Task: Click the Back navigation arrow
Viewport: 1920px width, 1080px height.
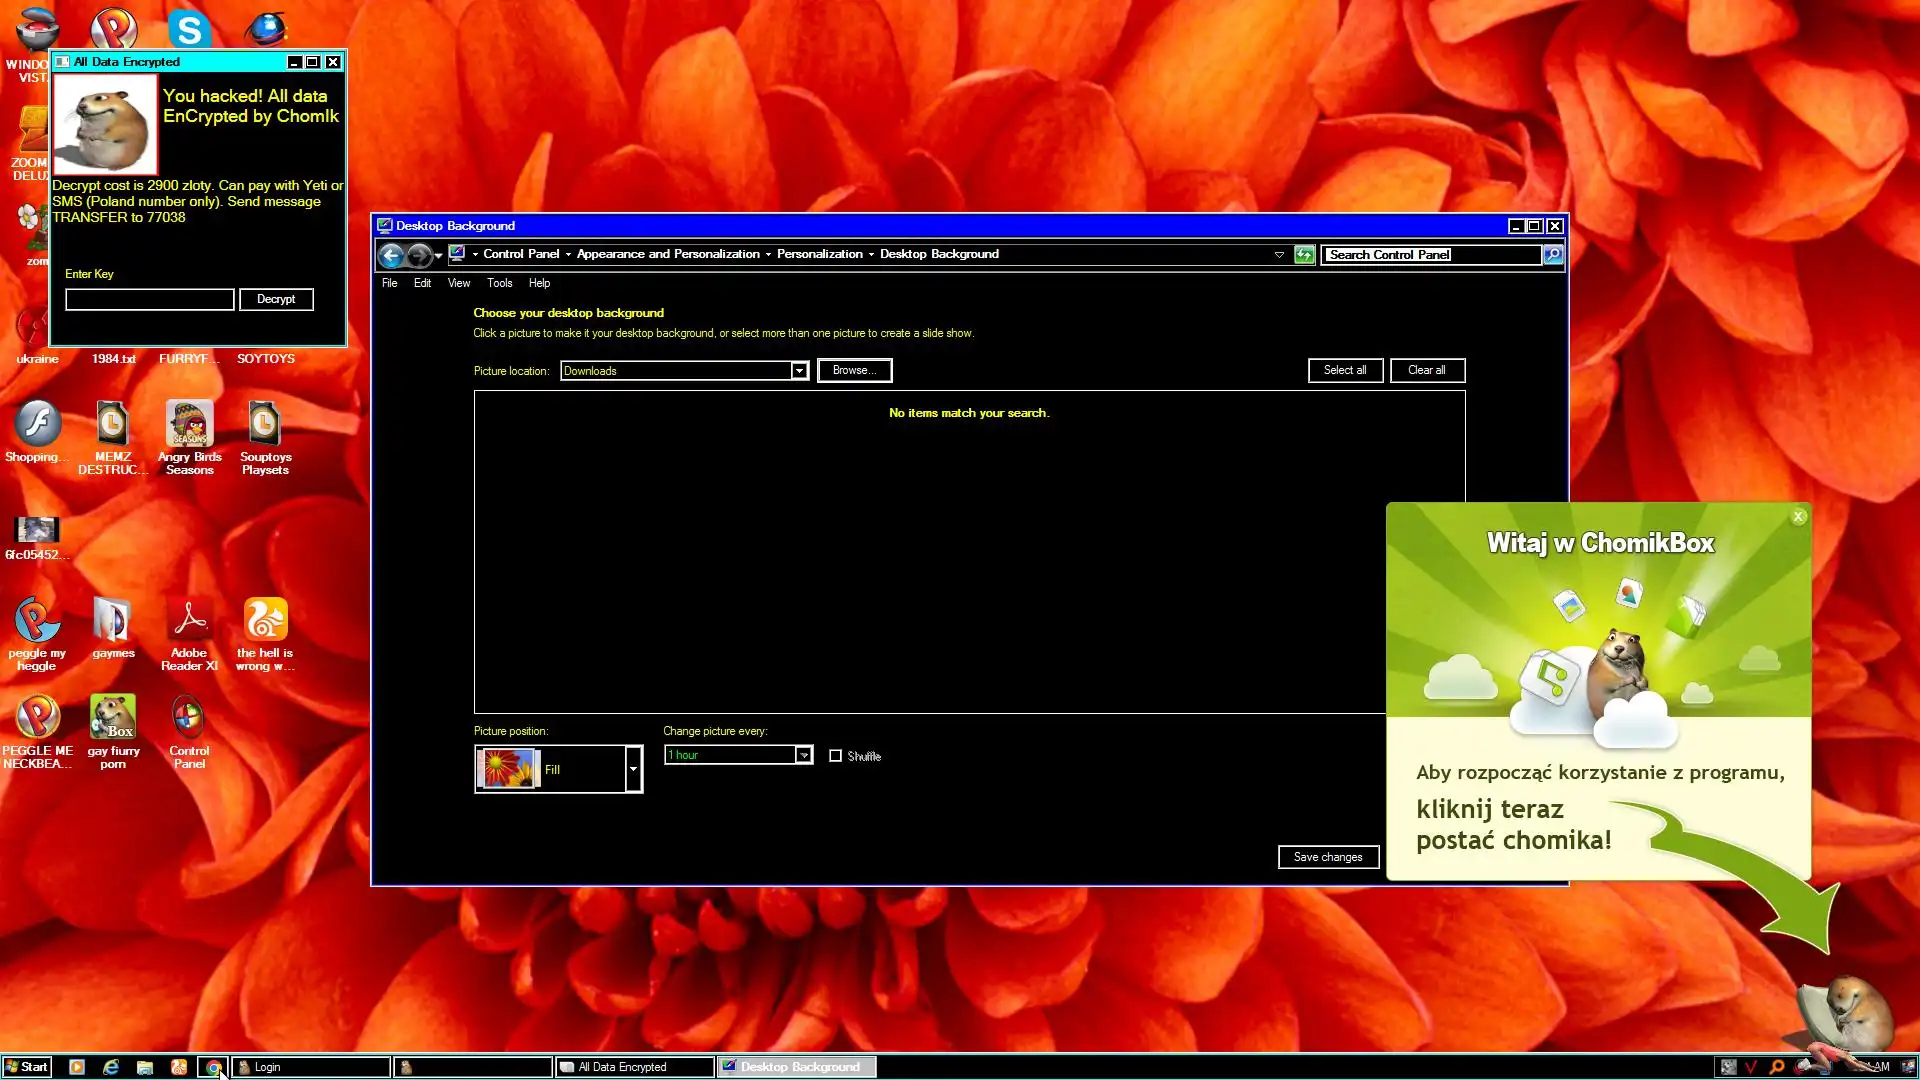Action: (x=391, y=255)
